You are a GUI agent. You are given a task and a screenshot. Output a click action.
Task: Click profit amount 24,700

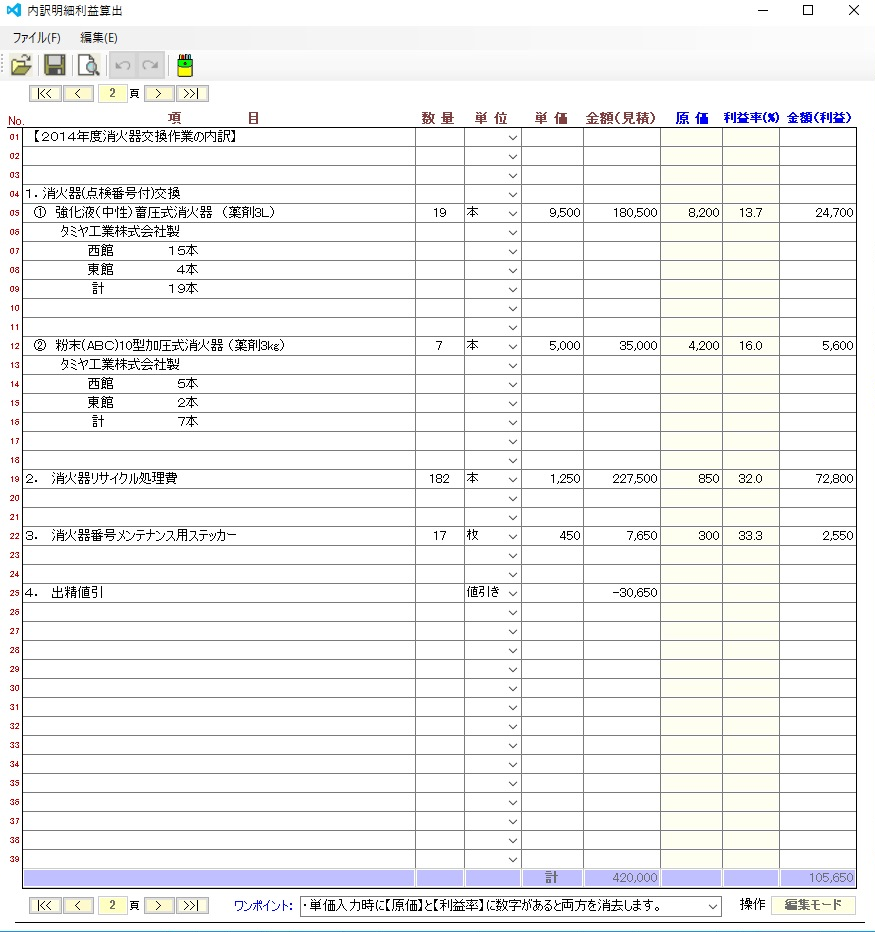[x=818, y=213]
